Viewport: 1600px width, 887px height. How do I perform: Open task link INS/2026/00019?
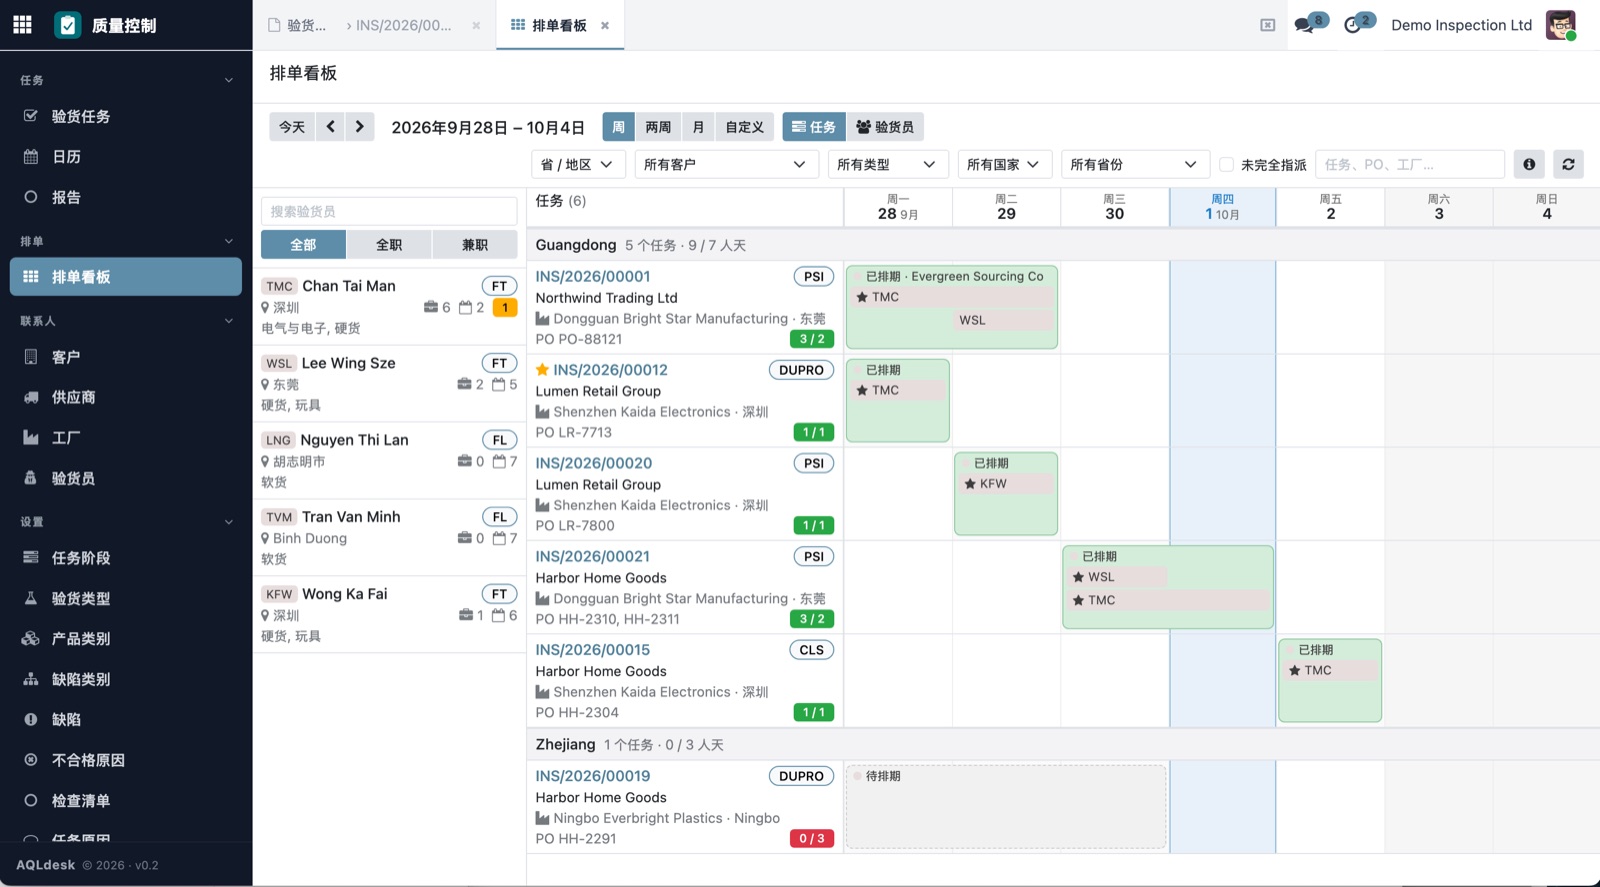[x=593, y=776]
